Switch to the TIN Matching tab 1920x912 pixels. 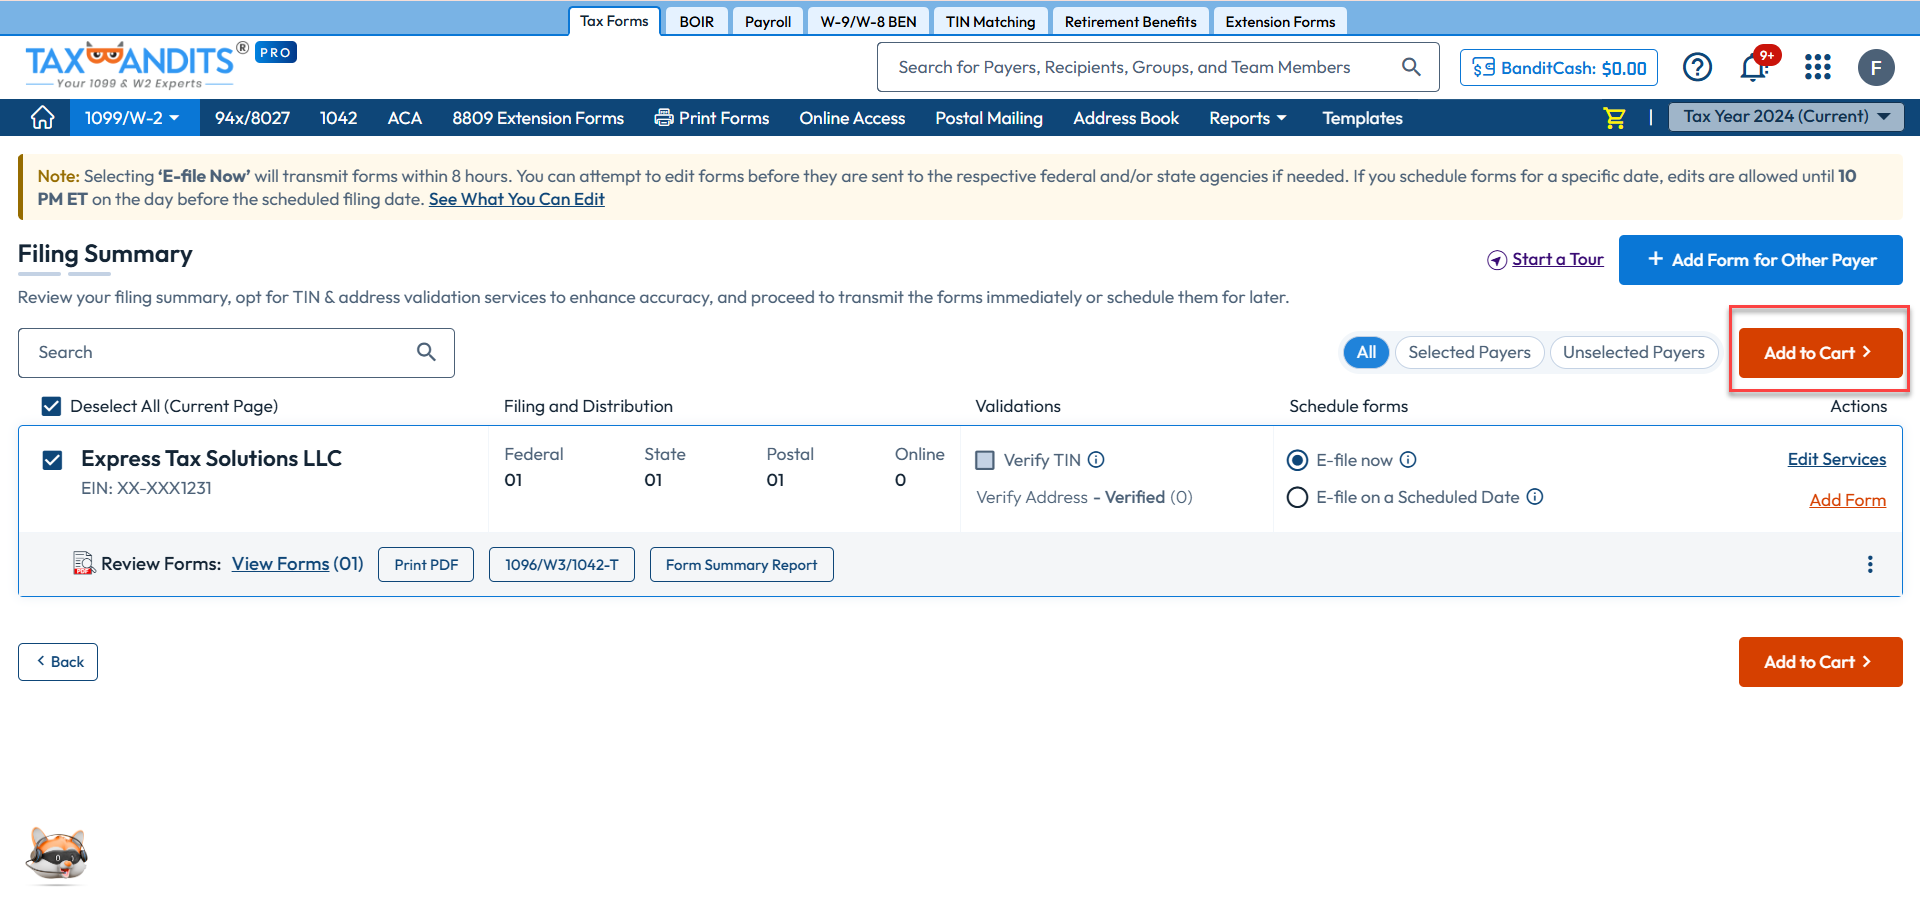(991, 21)
